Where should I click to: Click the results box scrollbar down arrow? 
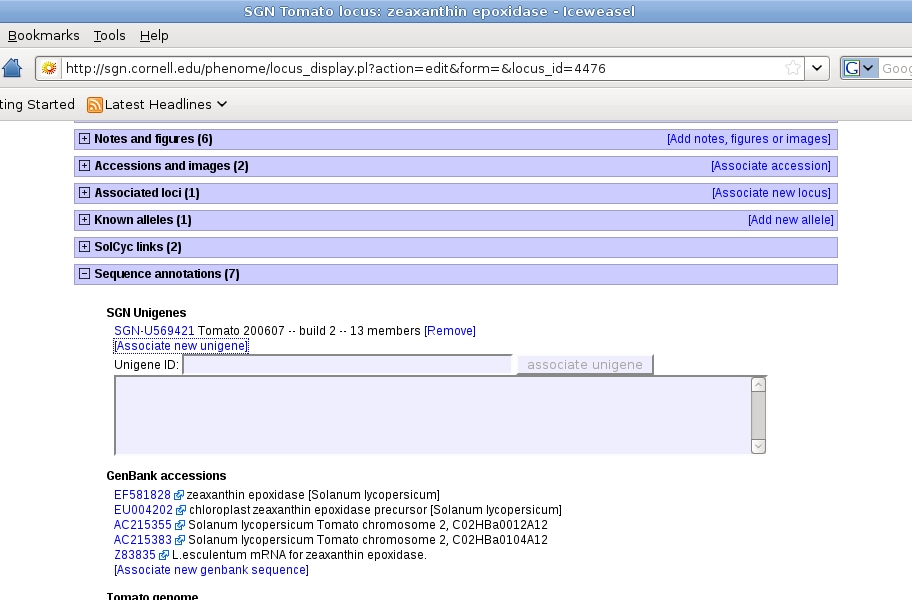pyautogui.click(x=758, y=446)
